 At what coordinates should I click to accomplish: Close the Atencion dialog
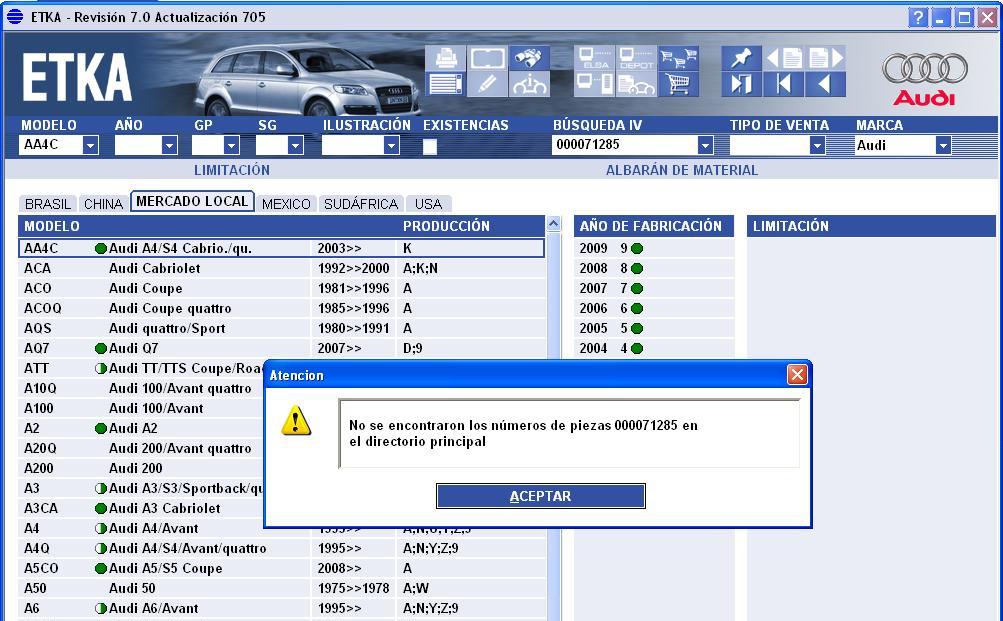point(796,375)
